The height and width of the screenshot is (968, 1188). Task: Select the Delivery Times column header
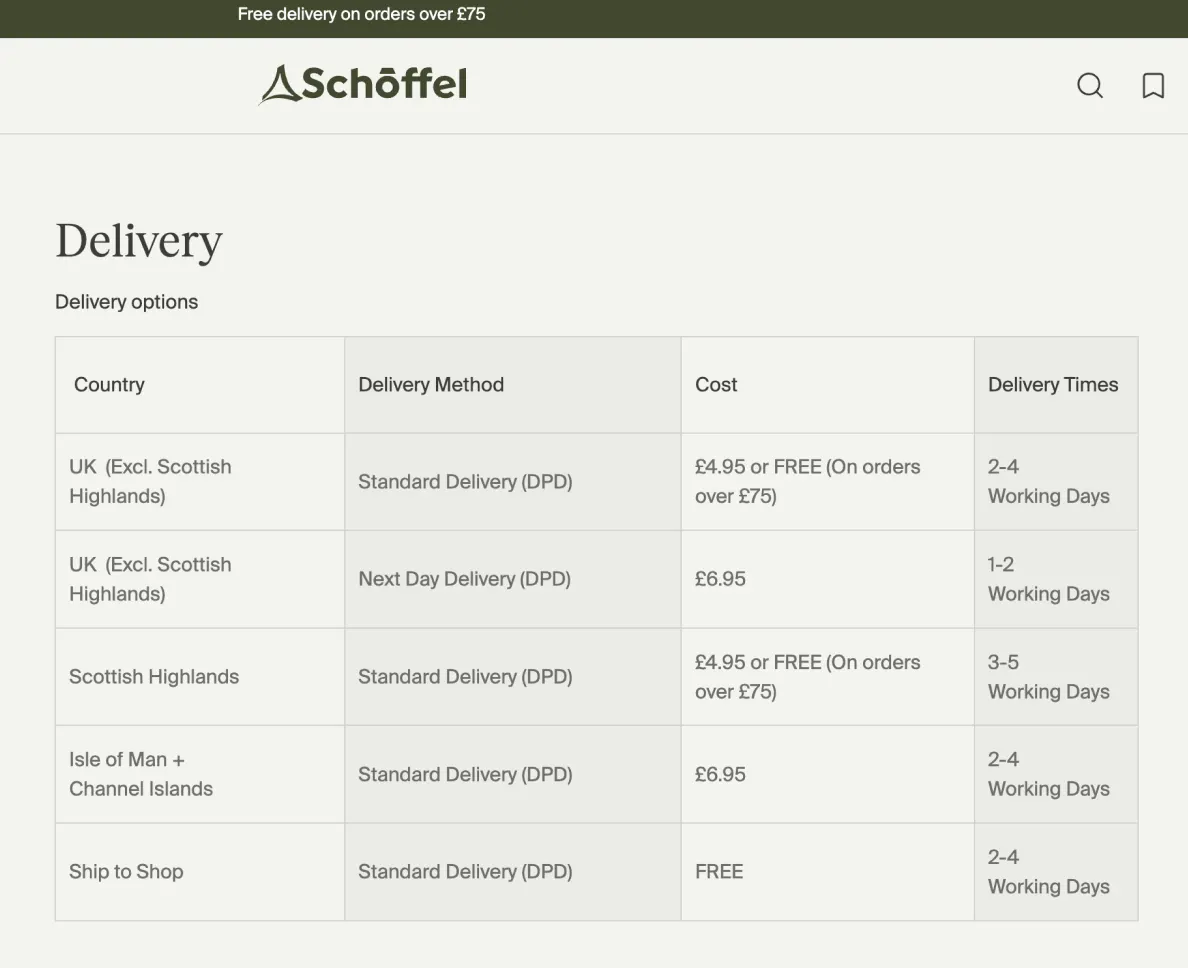click(x=1053, y=385)
